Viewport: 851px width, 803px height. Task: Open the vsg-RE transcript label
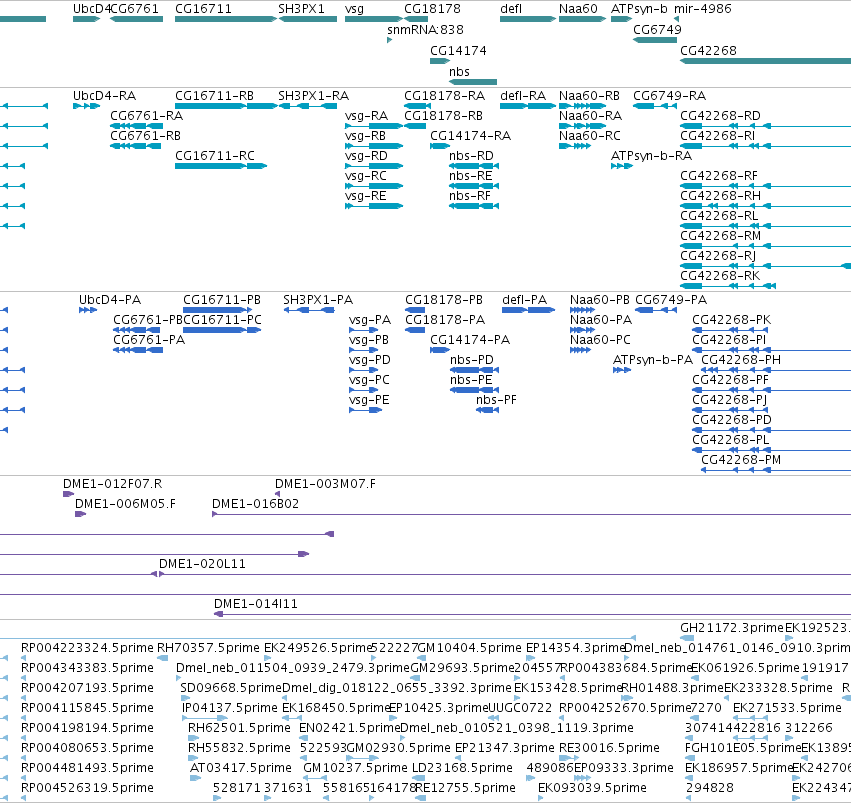point(366,196)
